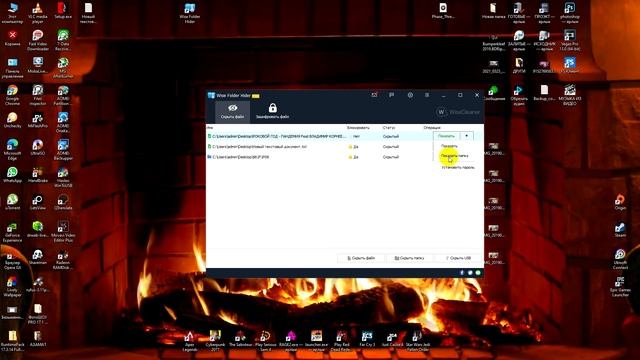Open the Steam desktop icon
640x360 pixels.
(620, 229)
